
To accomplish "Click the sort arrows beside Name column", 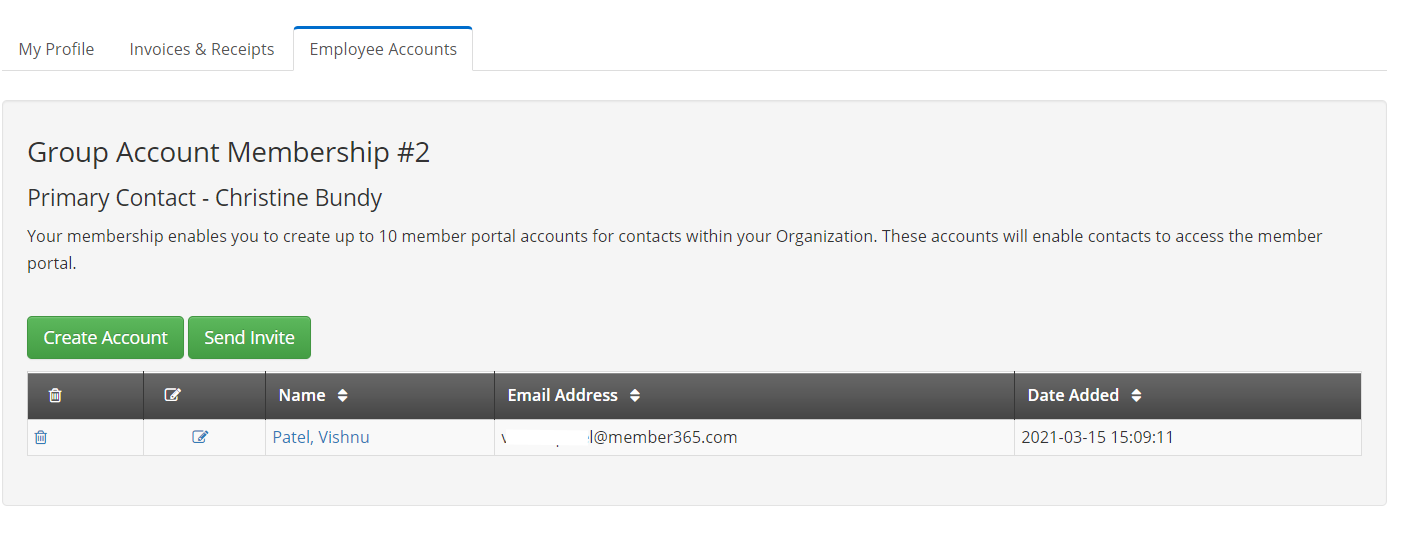I will click(x=343, y=395).
